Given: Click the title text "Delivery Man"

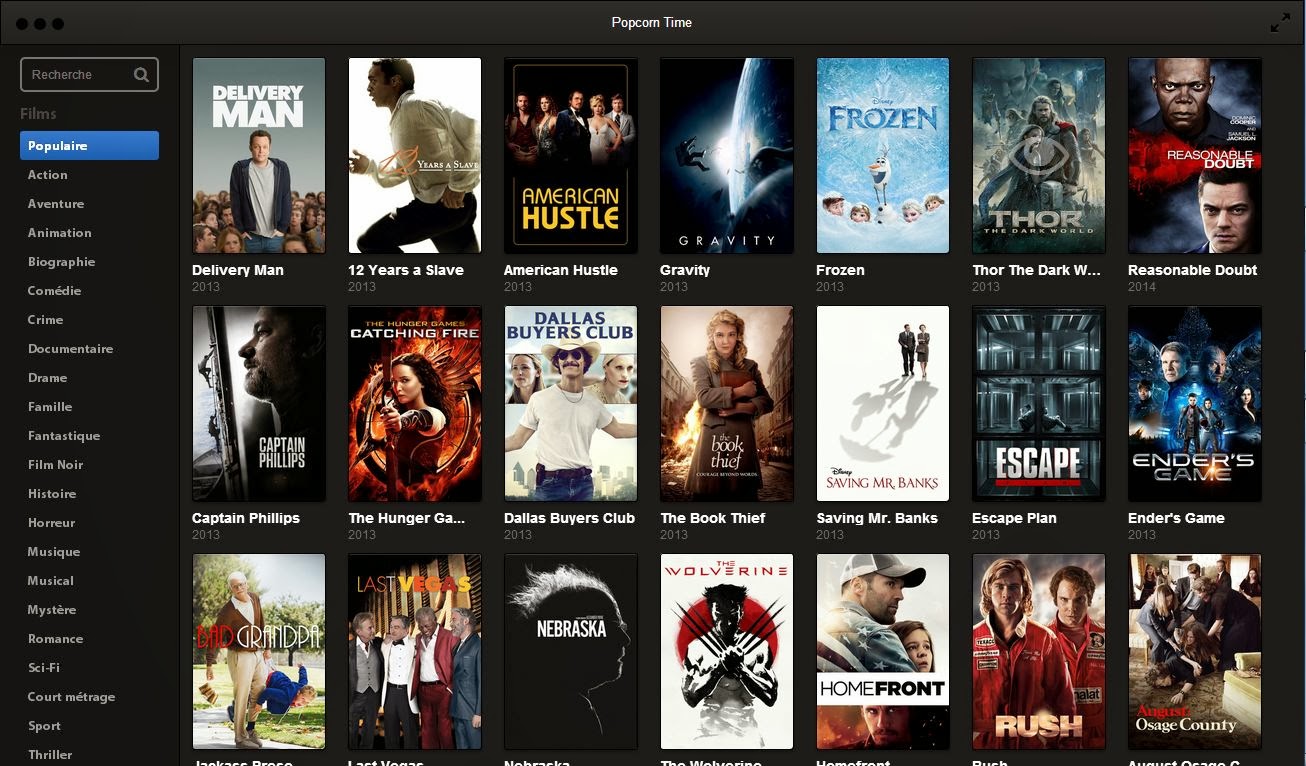Looking at the screenshot, I should click(x=238, y=270).
